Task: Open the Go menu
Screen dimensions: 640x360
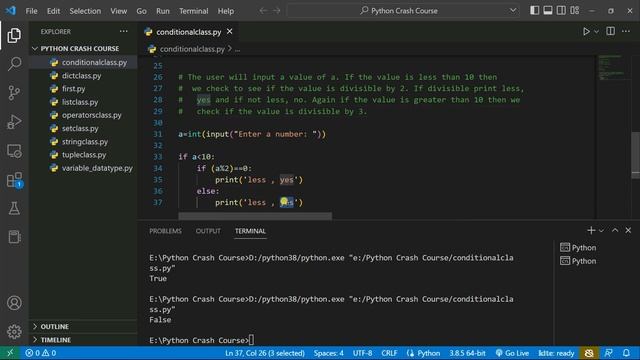Action: pyautogui.click(x=141, y=11)
